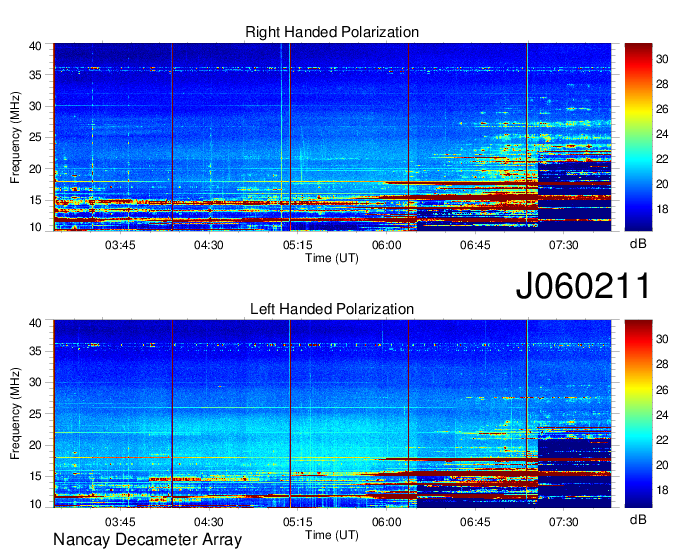Click the dB unit label of Right Handed colorbar

[x=638, y=244]
